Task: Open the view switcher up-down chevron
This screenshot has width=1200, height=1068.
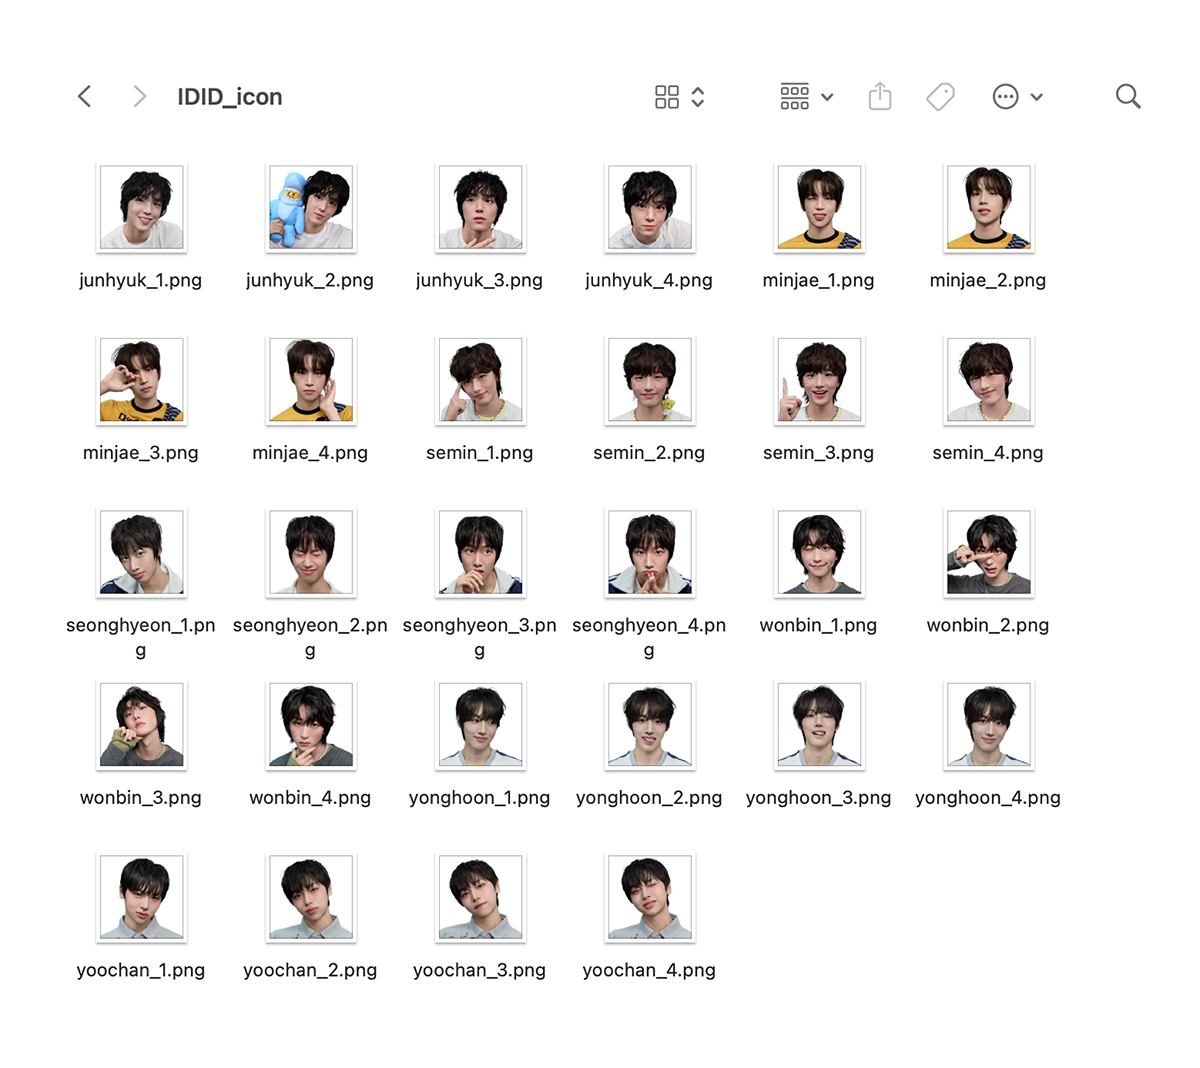Action: (x=698, y=97)
